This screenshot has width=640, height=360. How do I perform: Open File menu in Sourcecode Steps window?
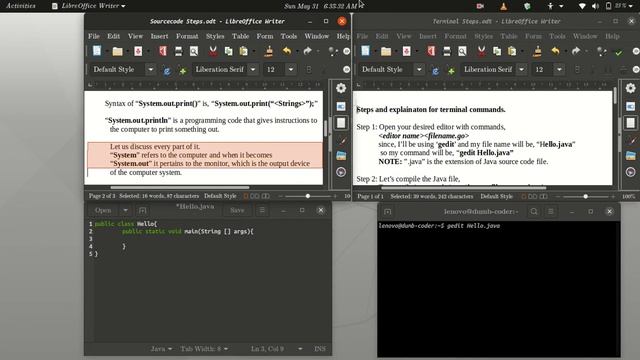tap(94, 36)
